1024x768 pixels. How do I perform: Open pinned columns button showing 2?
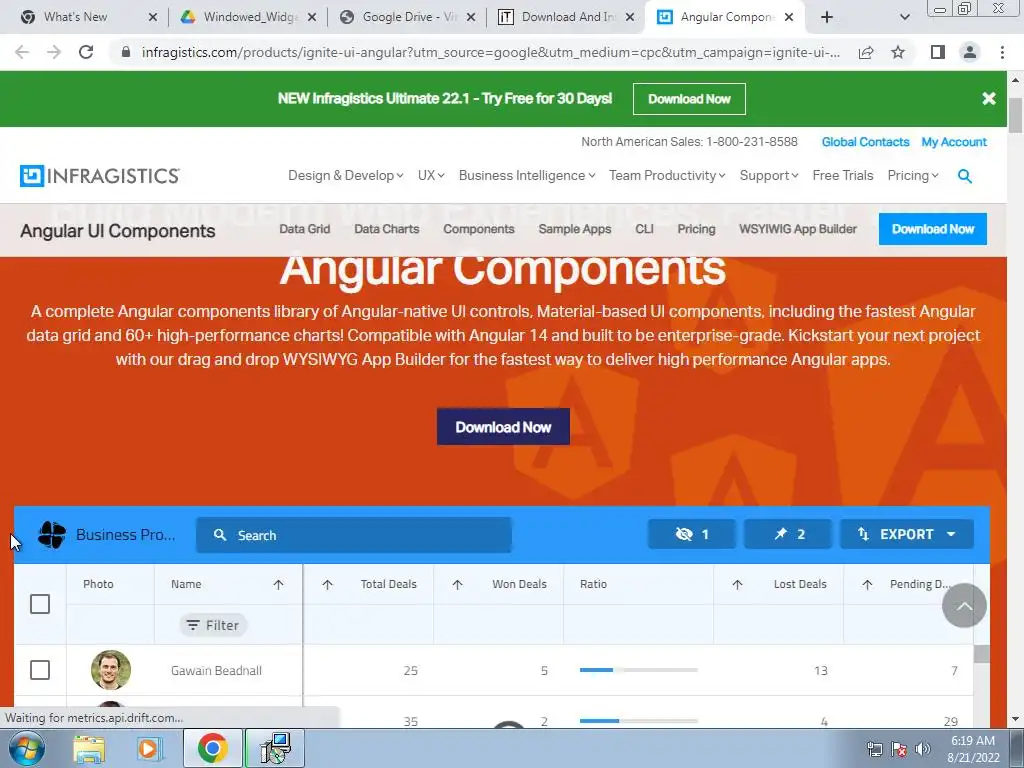[x=788, y=534]
